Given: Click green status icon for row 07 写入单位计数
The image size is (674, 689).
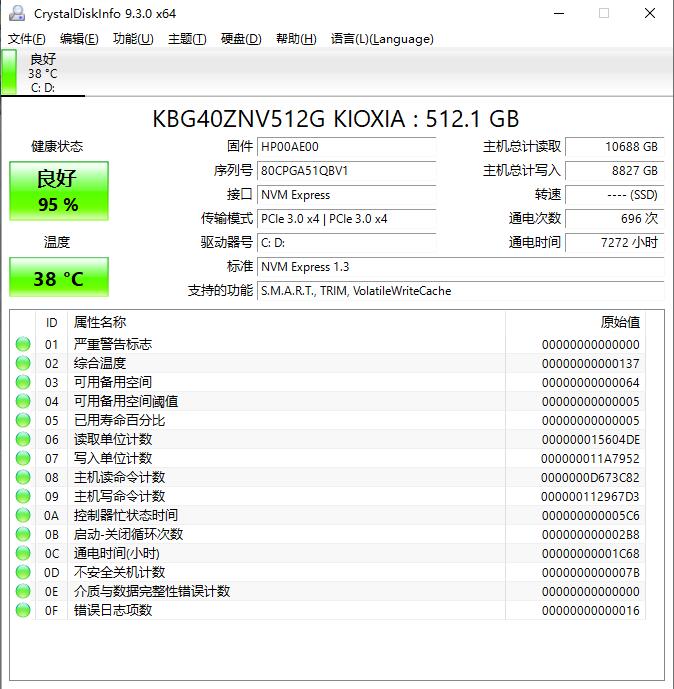Looking at the screenshot, I should point(23,458).
